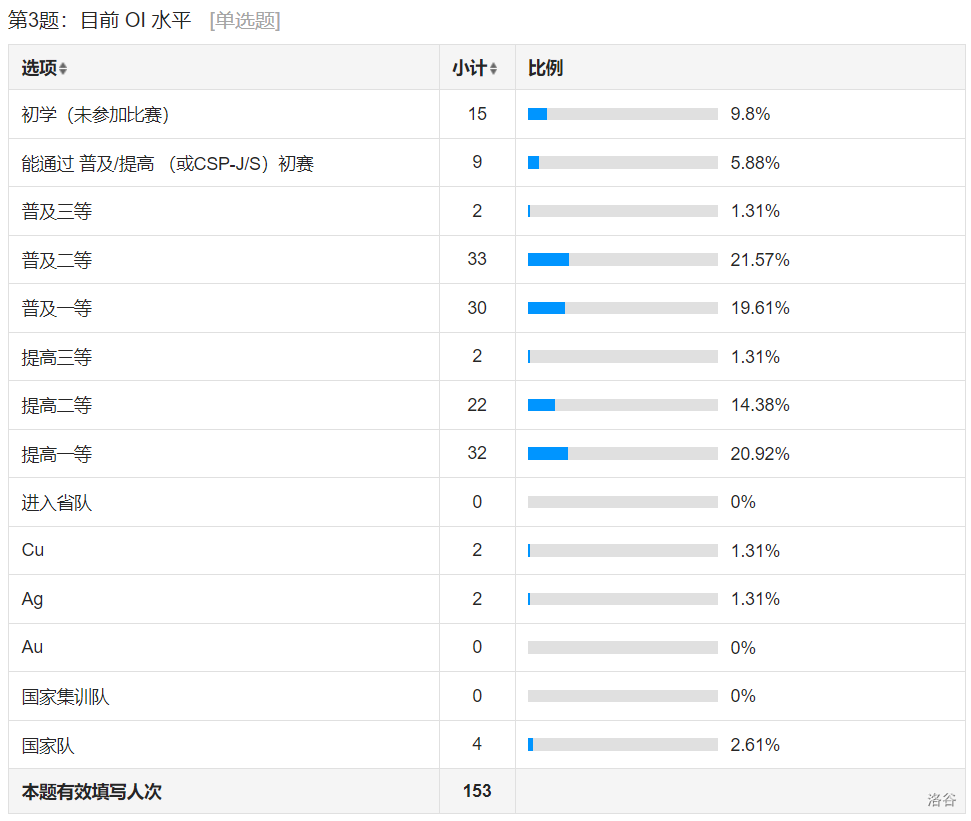Click the Au option label
This screenshot has height=821, width=971.
[33, 647]
